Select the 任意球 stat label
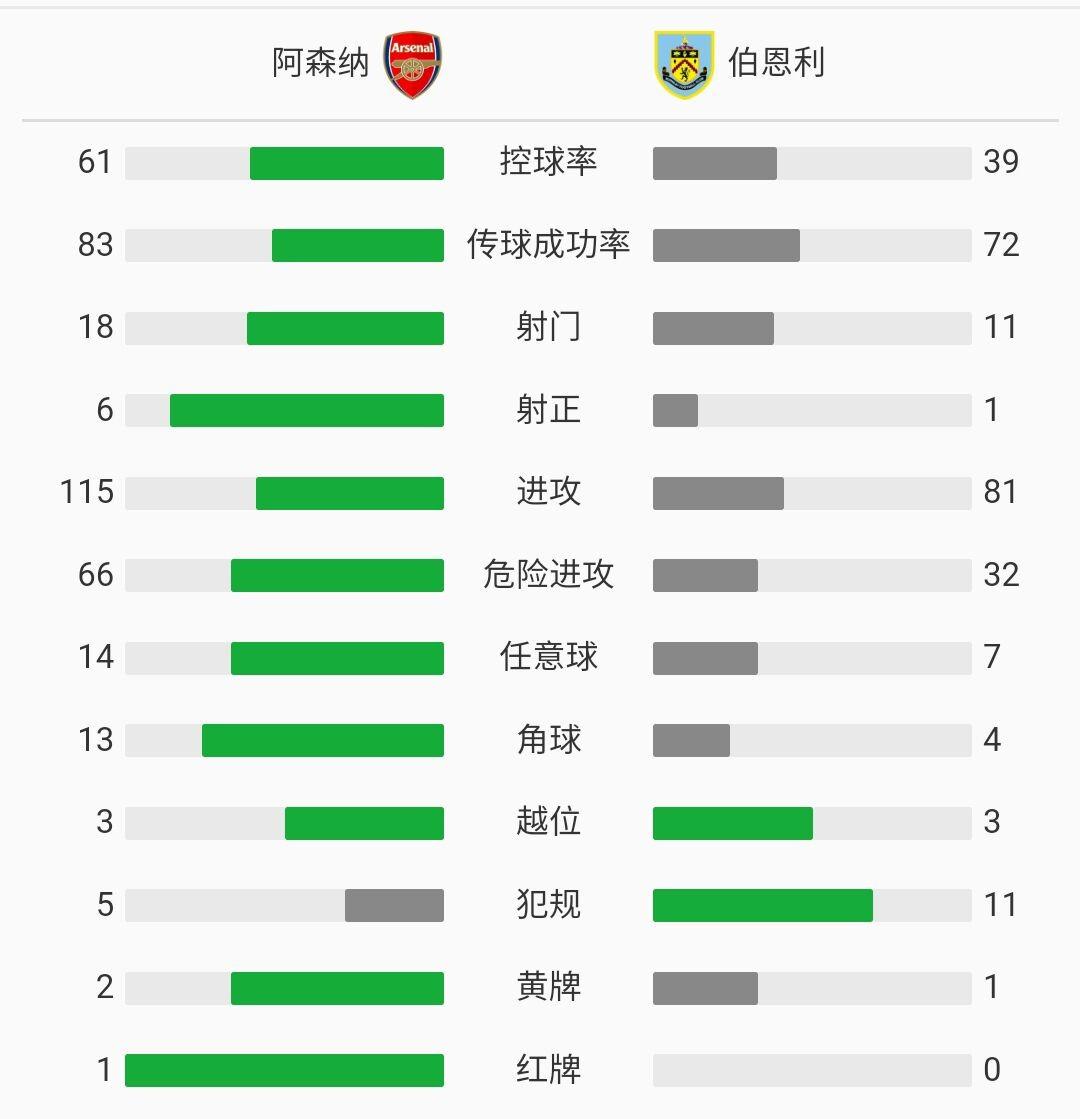1080x1119 pixels. pyautogui.click(x=548, y=657)
